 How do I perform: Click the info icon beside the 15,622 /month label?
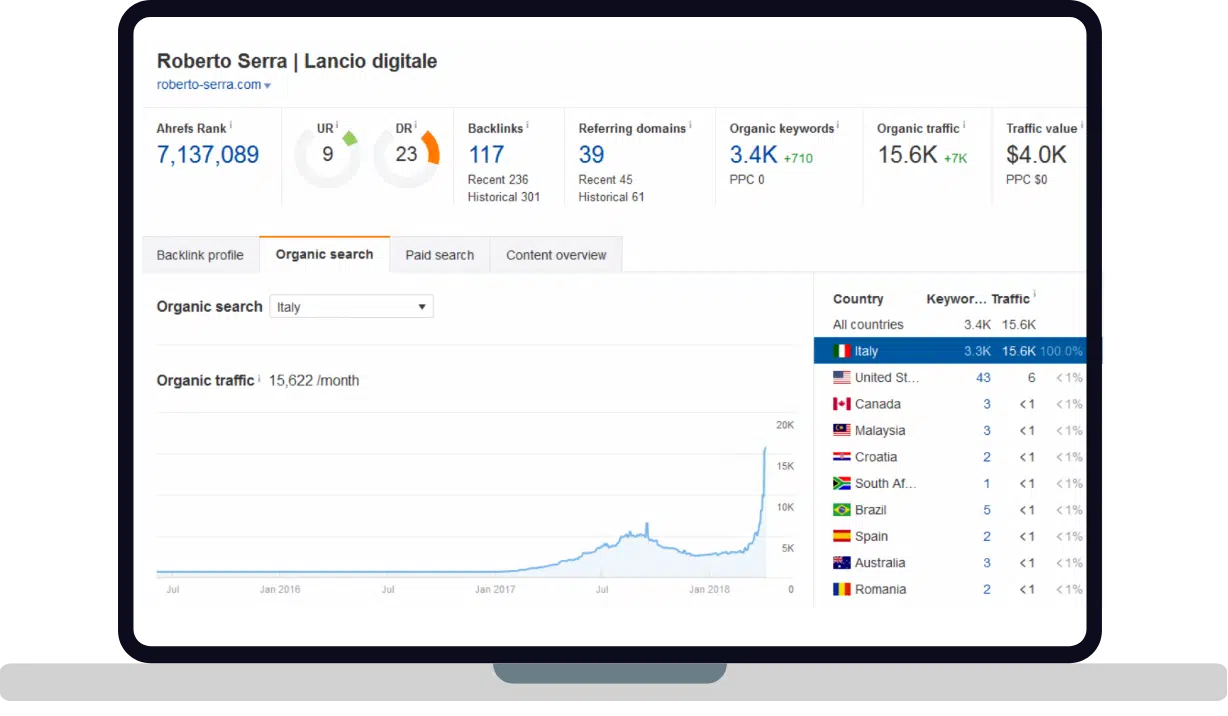click(x=259, y=378)
